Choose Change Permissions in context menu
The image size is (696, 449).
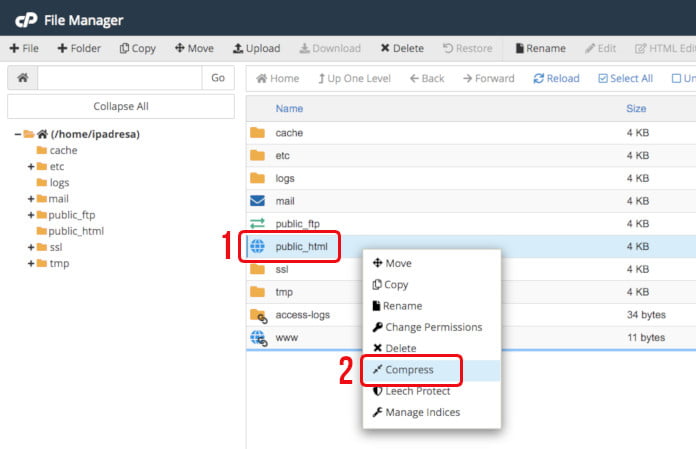point(427,327)
